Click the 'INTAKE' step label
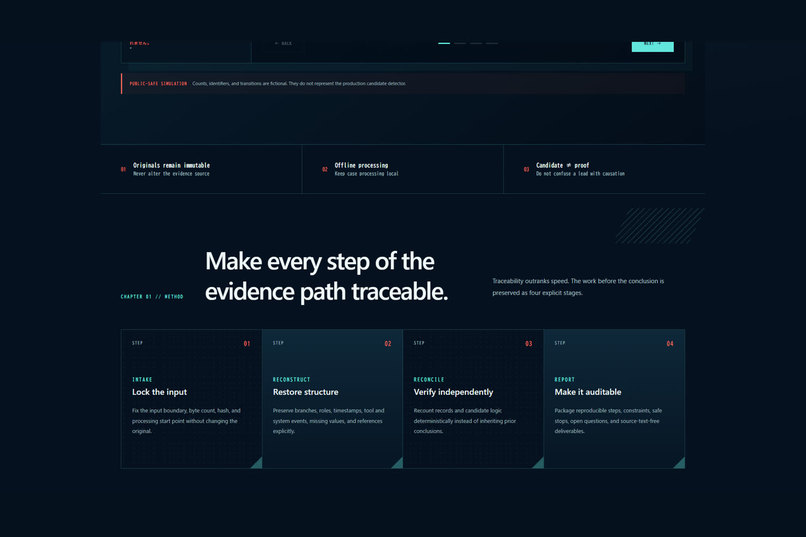The image size is (806, 537). click(142, 379)
